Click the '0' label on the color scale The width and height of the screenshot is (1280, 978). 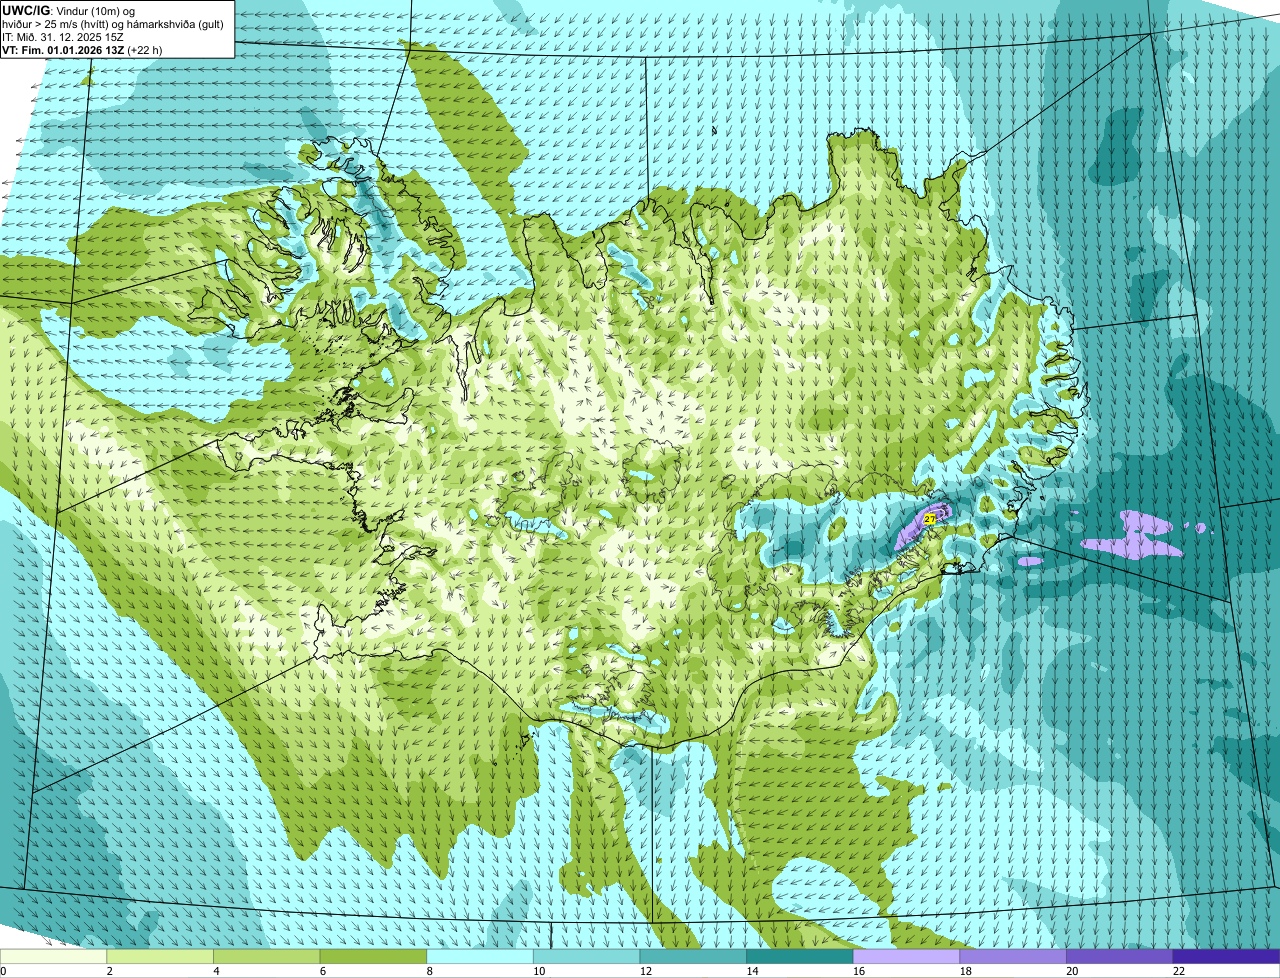point(3,971)
